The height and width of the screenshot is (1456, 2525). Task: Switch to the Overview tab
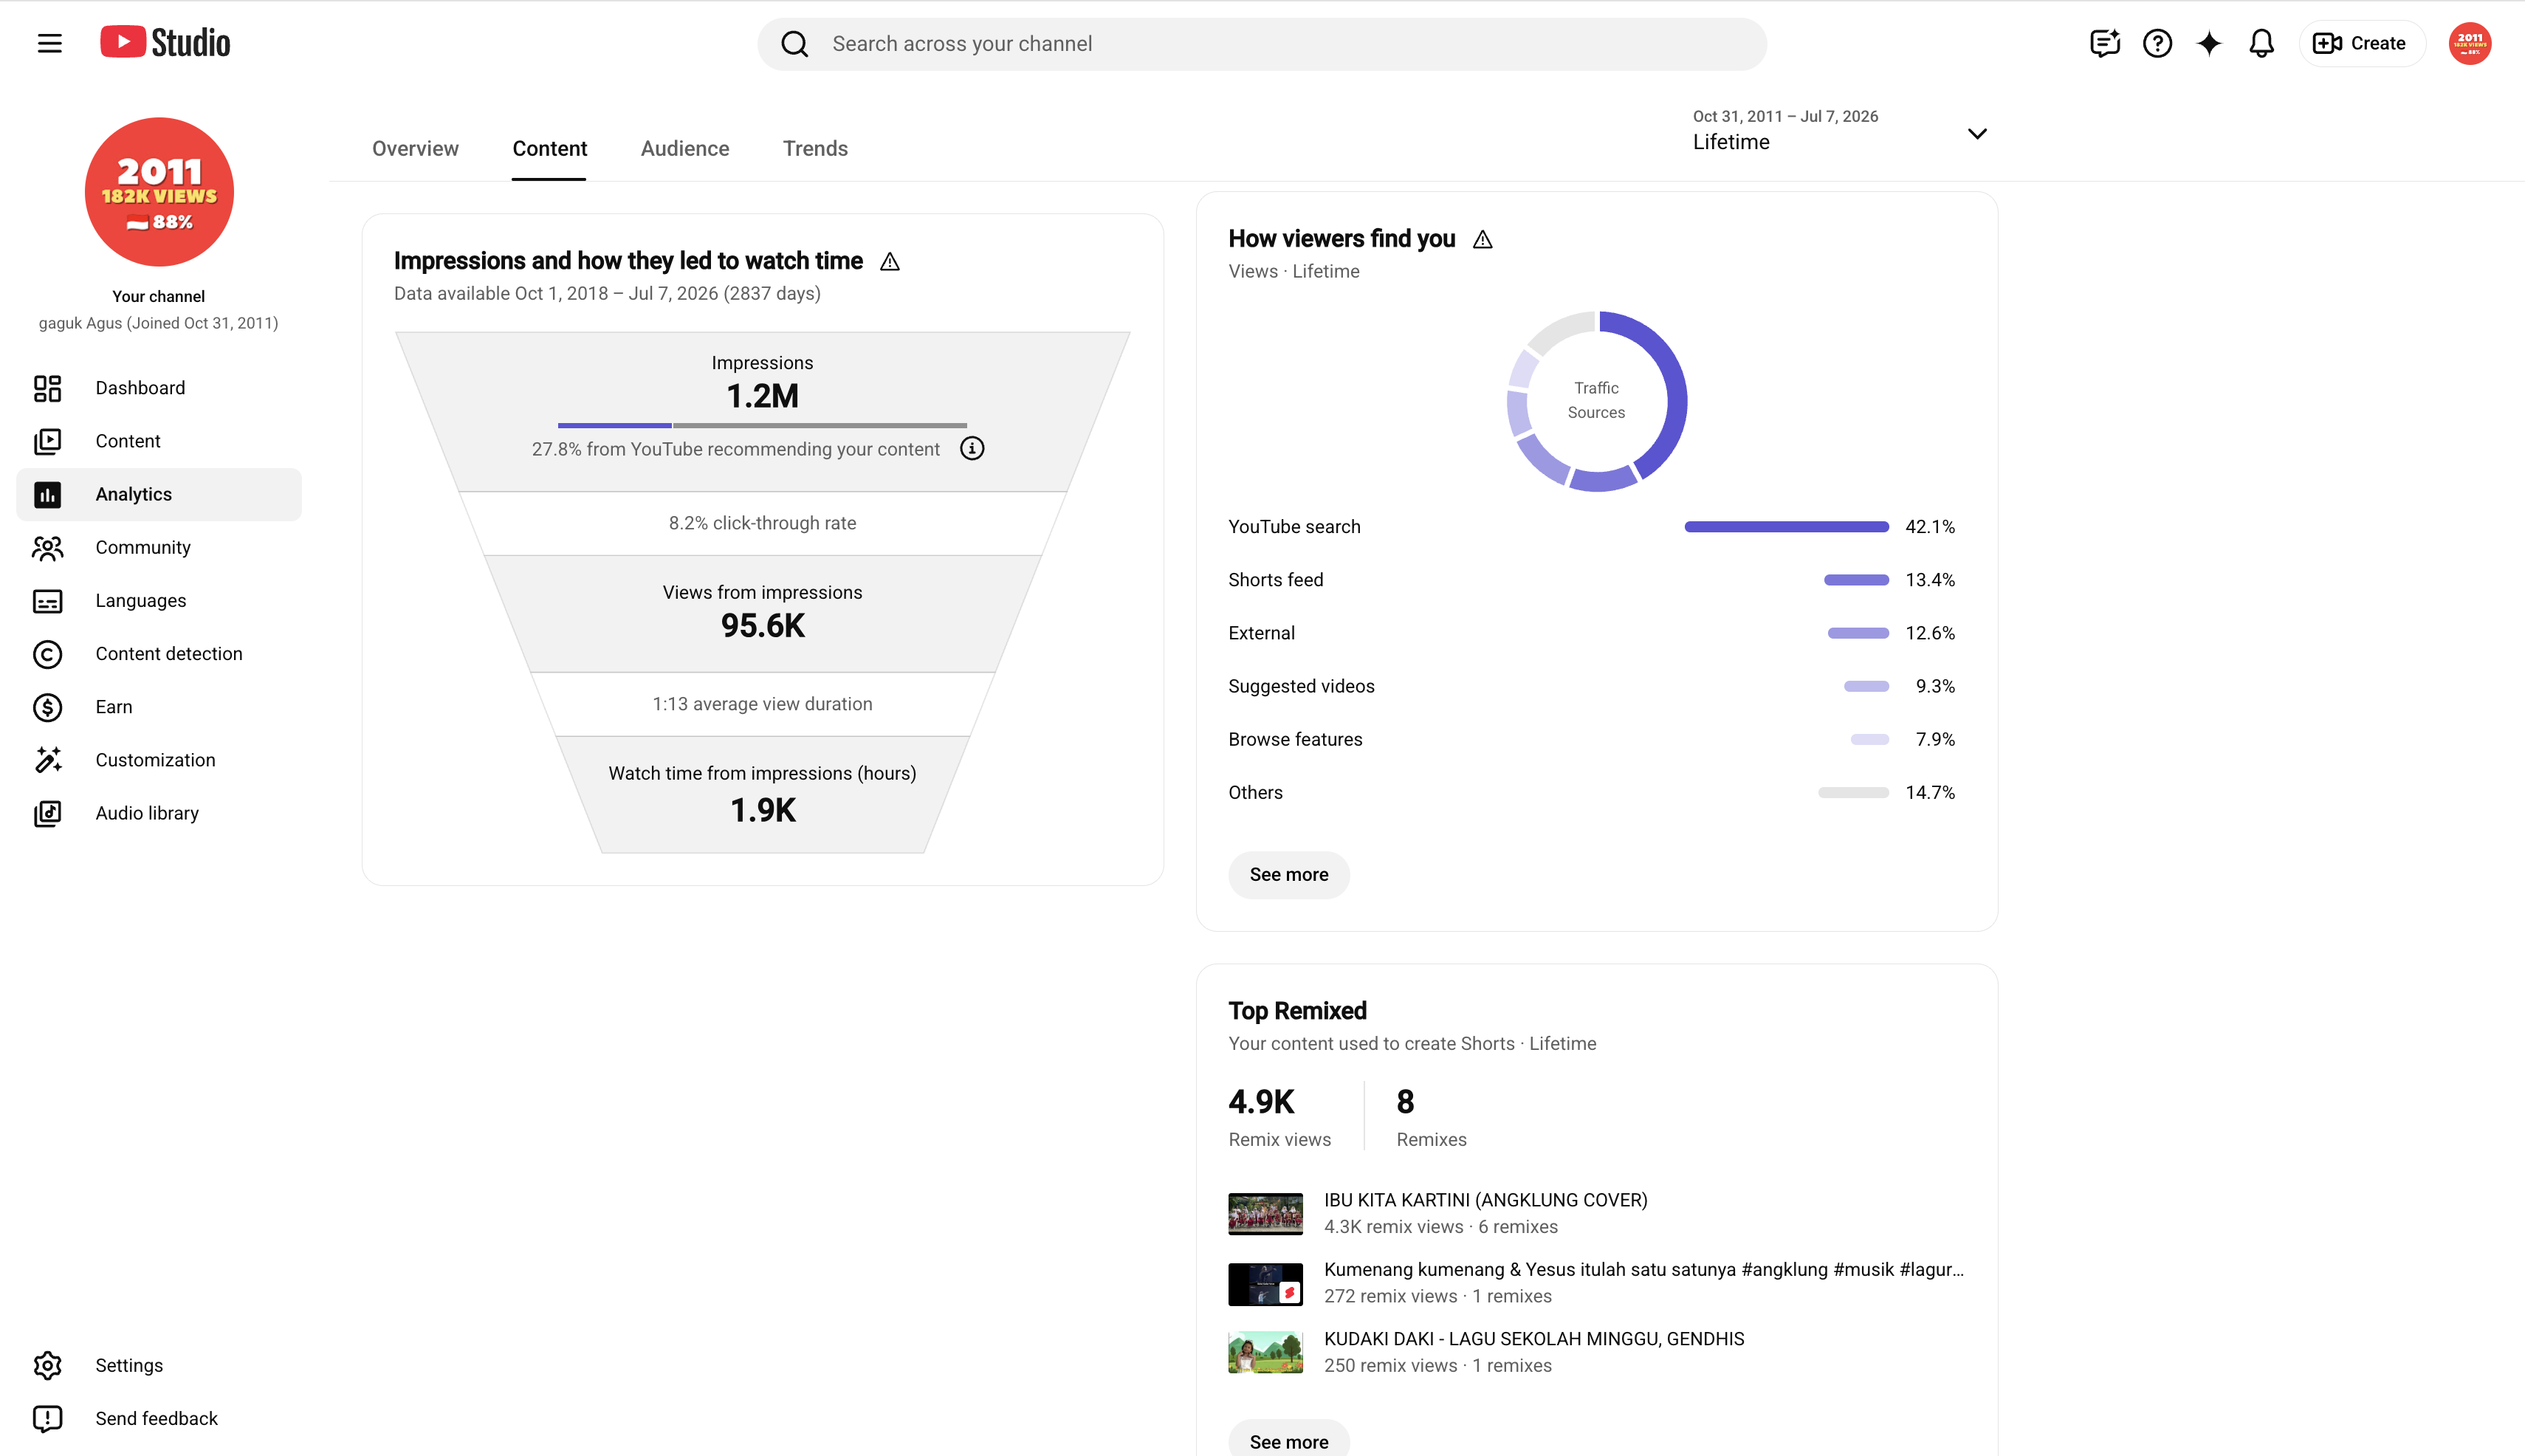pyautogui.click(x=415, y=148)
